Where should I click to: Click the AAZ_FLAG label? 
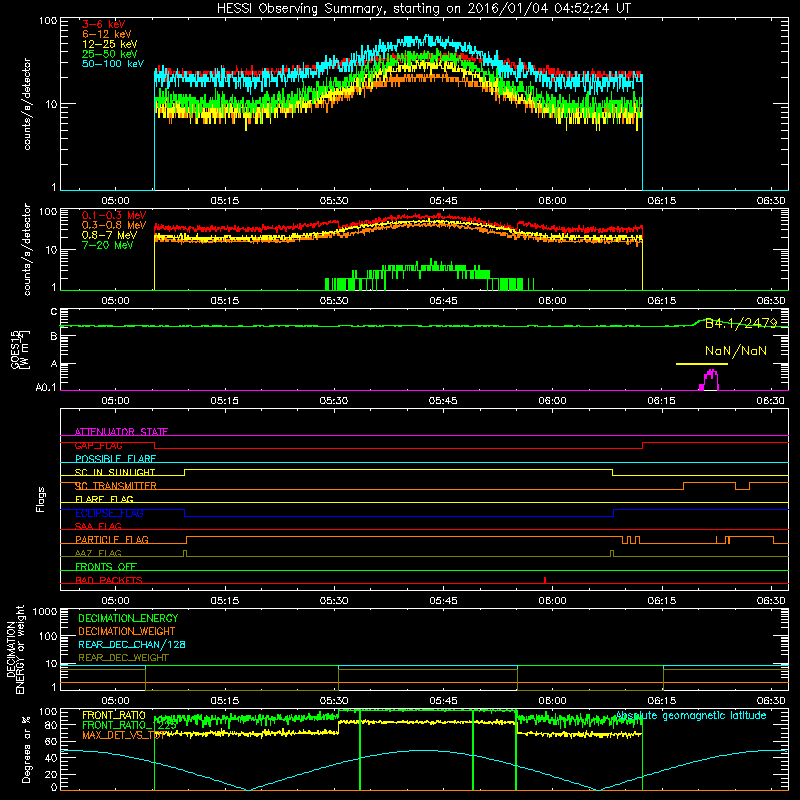[x=98, y=554]
